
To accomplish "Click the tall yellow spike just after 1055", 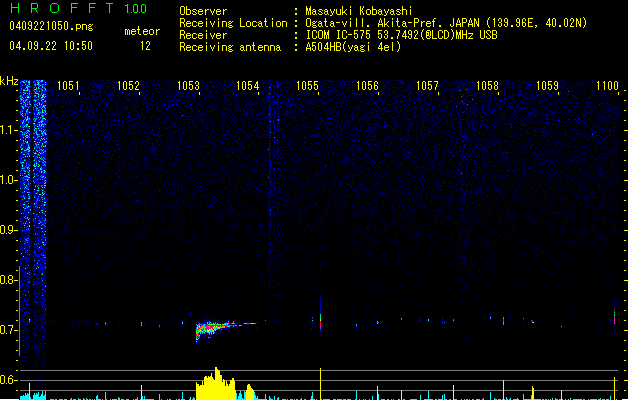I will click(321, 384).
